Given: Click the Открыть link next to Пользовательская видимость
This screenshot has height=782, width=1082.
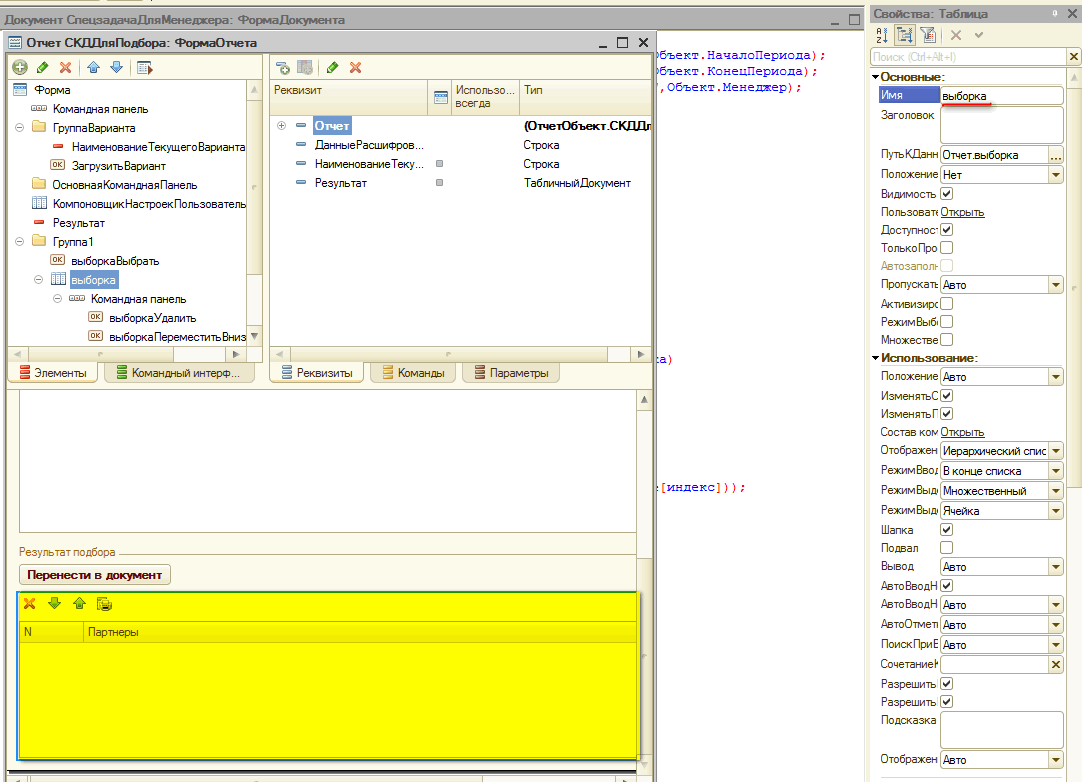Looking at the screenshot, I should (962, 212).
